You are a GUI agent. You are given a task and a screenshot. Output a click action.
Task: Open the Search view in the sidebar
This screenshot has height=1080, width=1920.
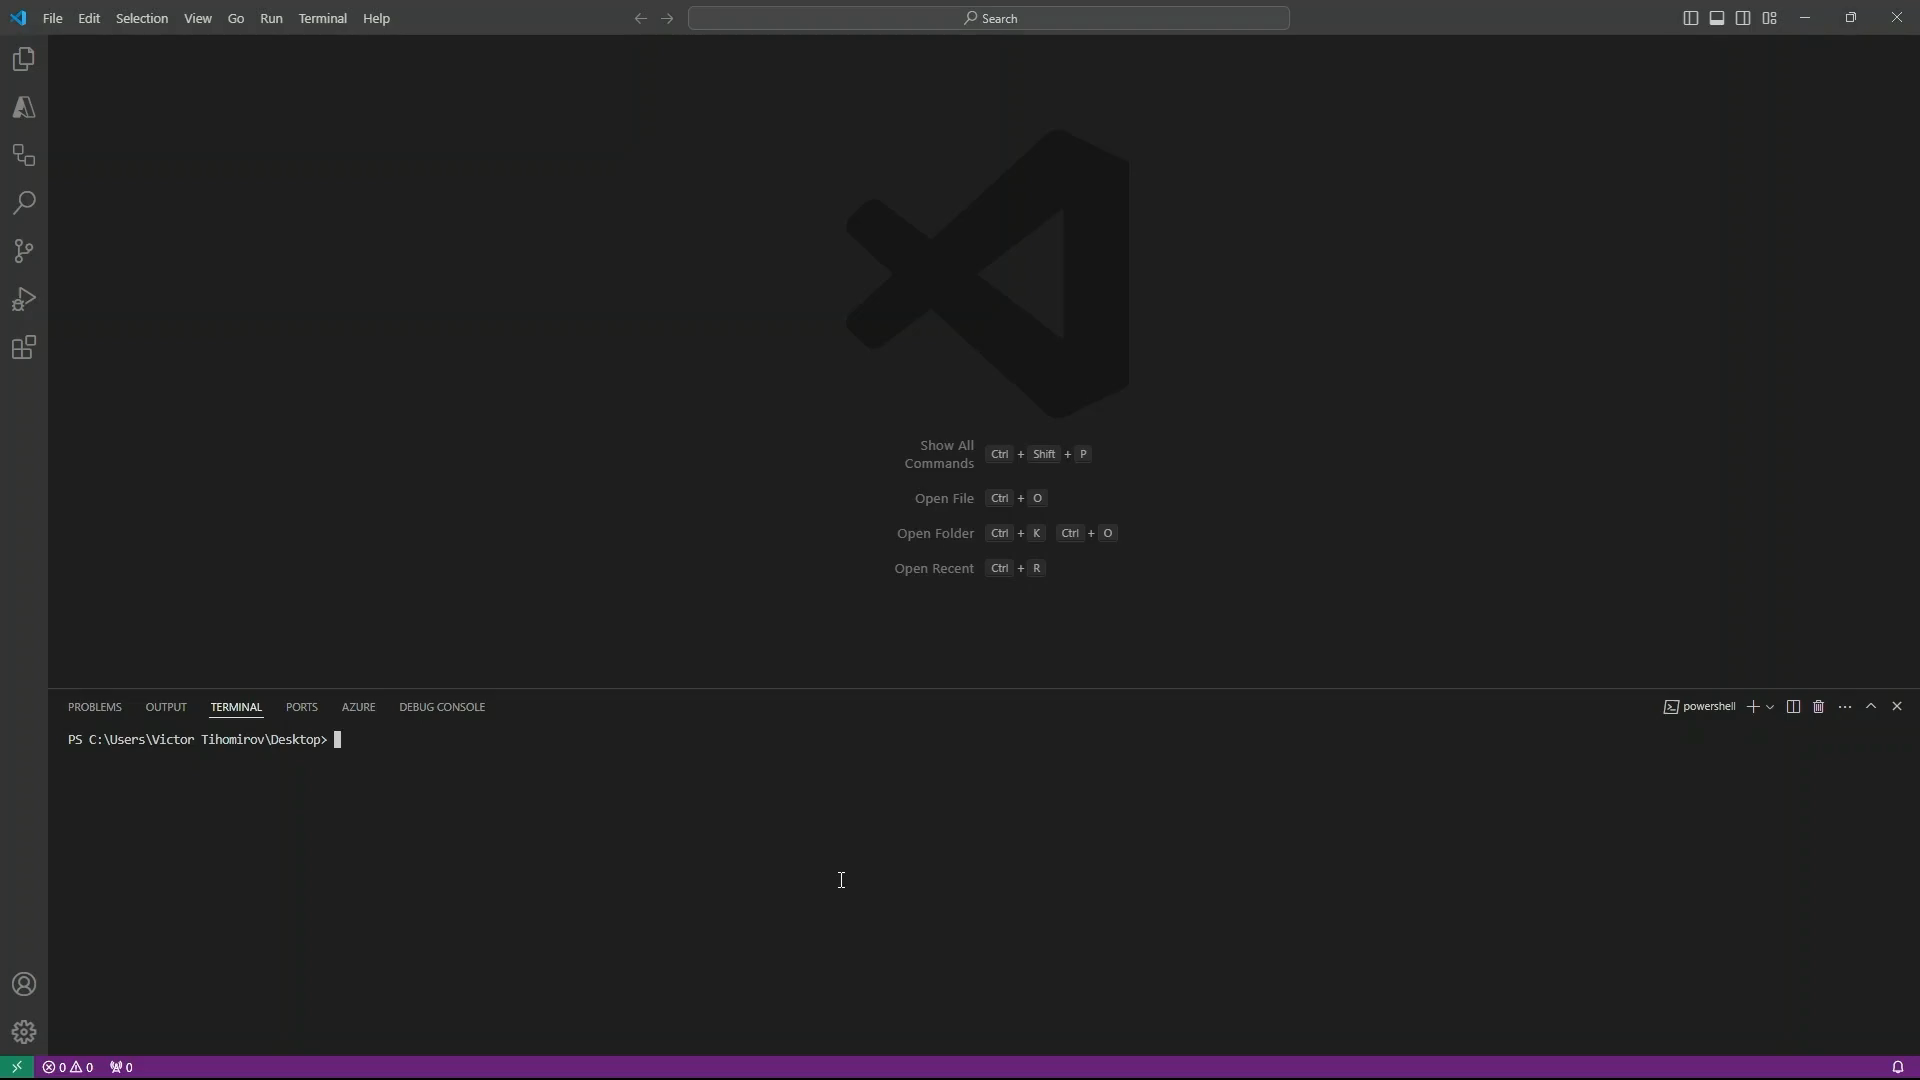point(24,204)
